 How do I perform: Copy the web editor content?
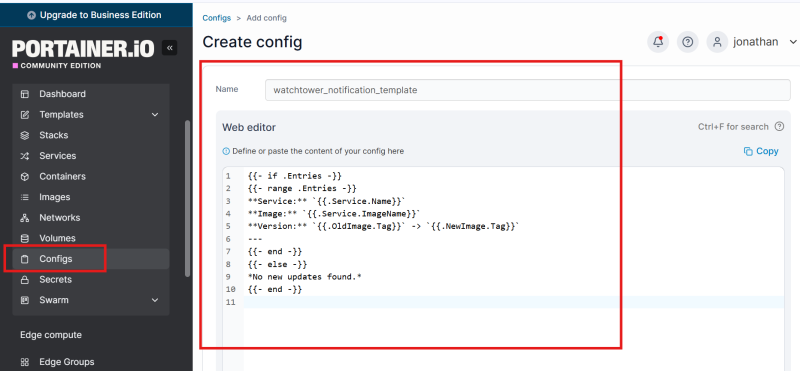(761, 151)
